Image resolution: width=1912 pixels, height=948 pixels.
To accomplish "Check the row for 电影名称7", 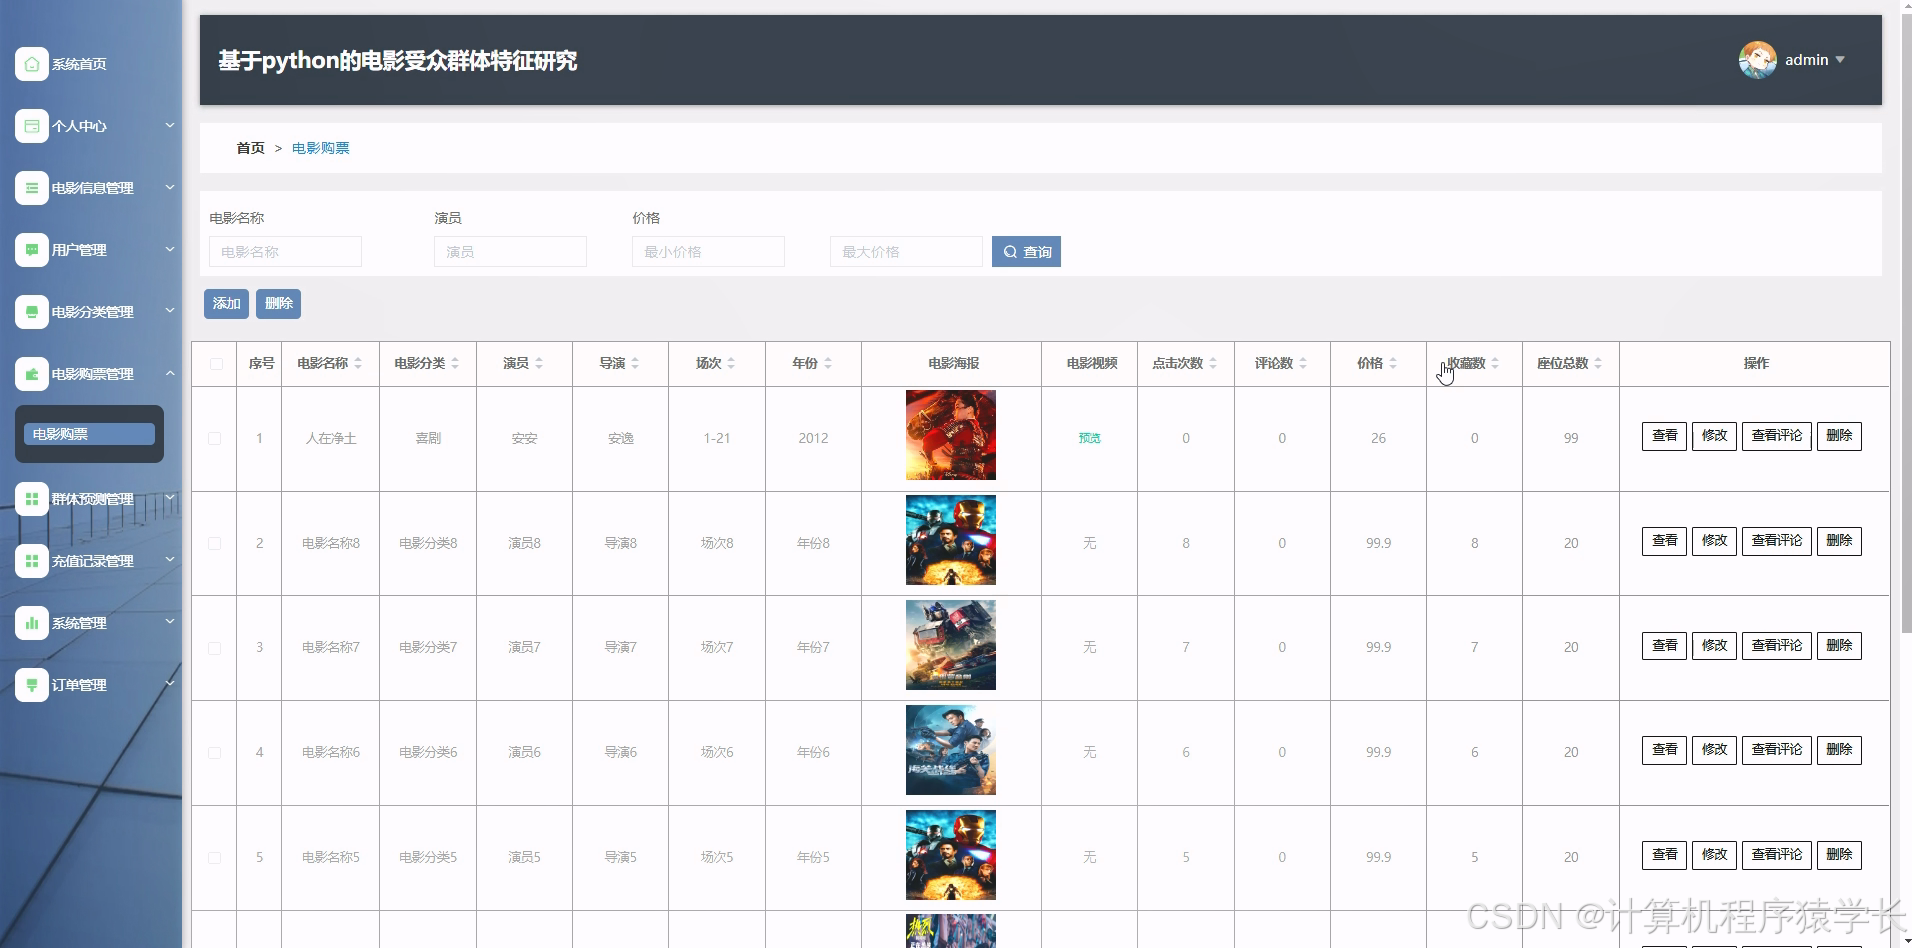I will point(215,648).
